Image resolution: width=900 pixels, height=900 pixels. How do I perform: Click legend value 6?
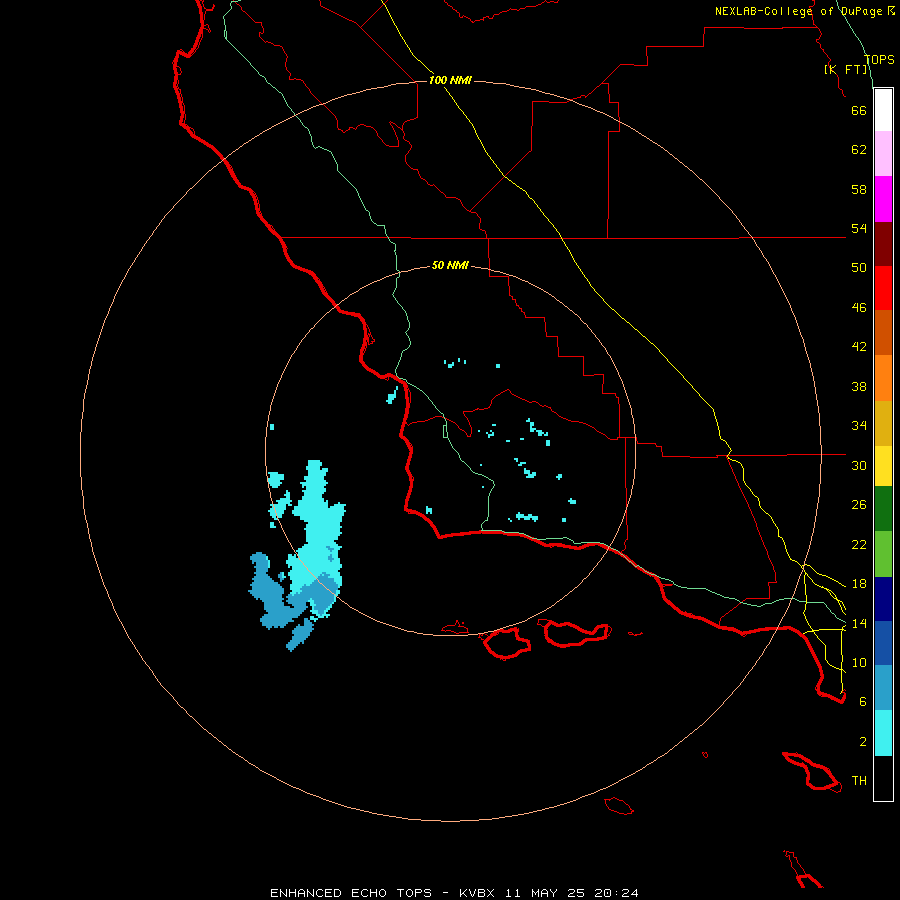tap(863, 702)
